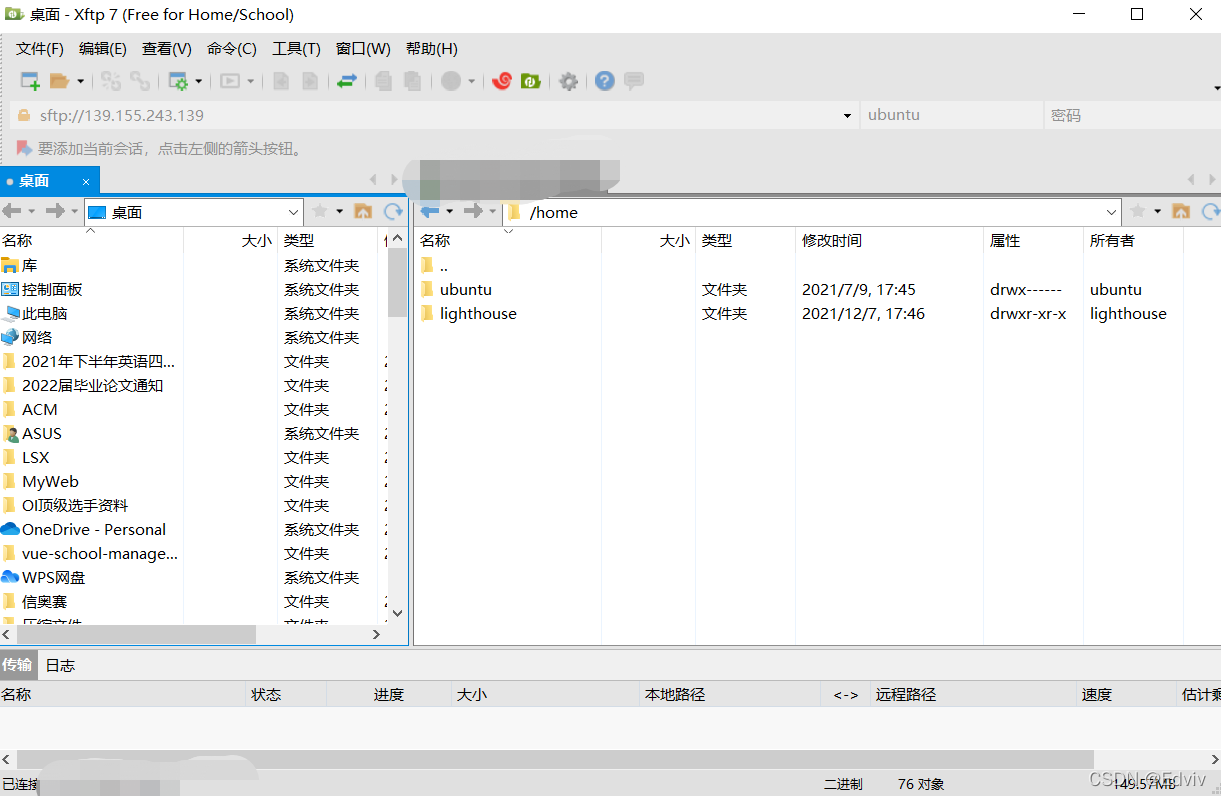Expand the Open Session dropdown arrow

(x=81, y=81)
